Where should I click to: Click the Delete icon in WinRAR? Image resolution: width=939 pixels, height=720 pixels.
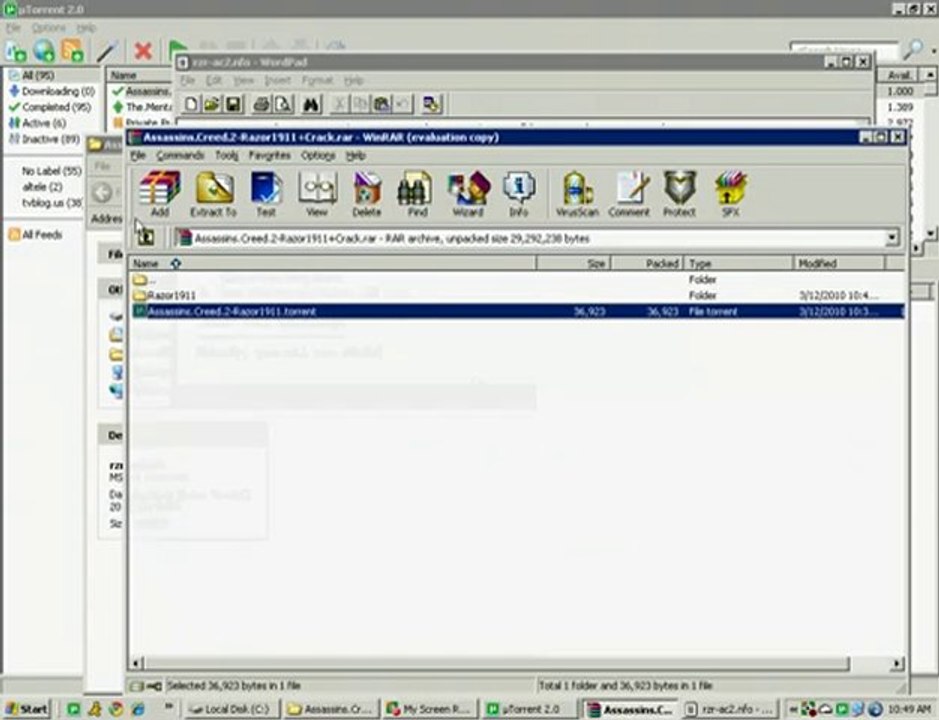click(366, 193)
